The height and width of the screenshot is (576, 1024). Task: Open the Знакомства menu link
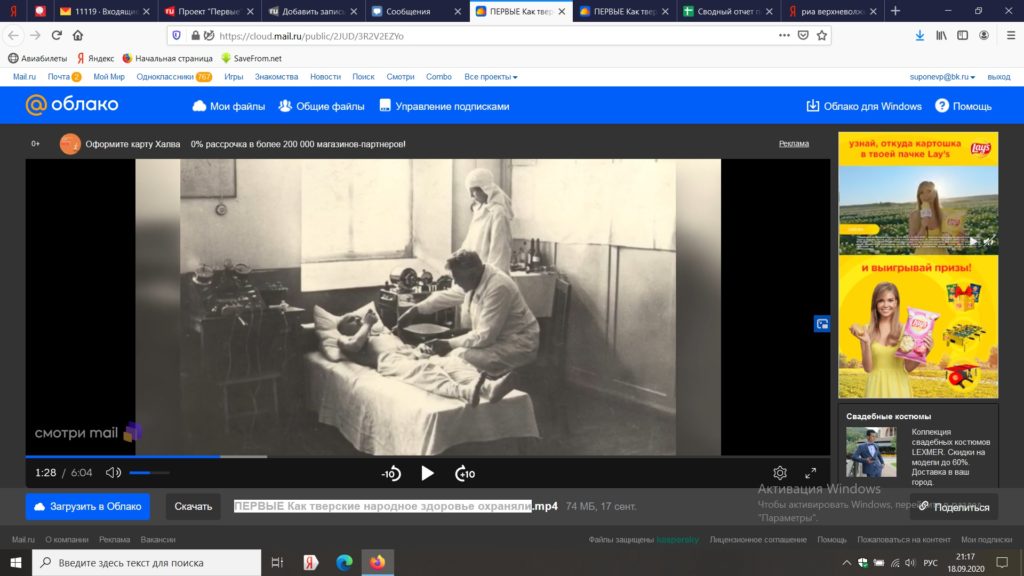tap(277, 76)
